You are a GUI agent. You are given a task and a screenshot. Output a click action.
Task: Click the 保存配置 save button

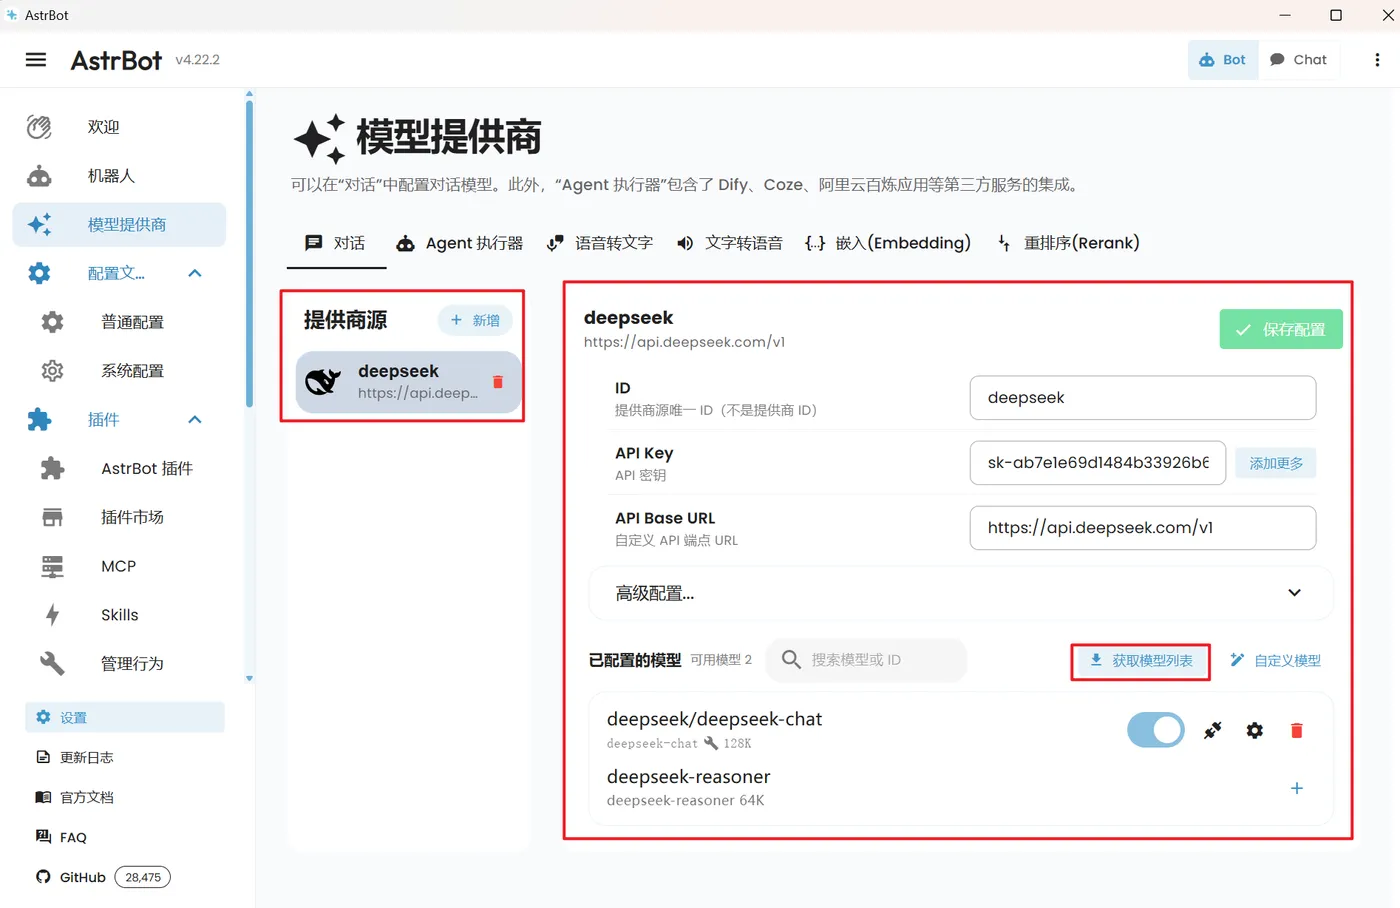click(x=1281, y=330)
